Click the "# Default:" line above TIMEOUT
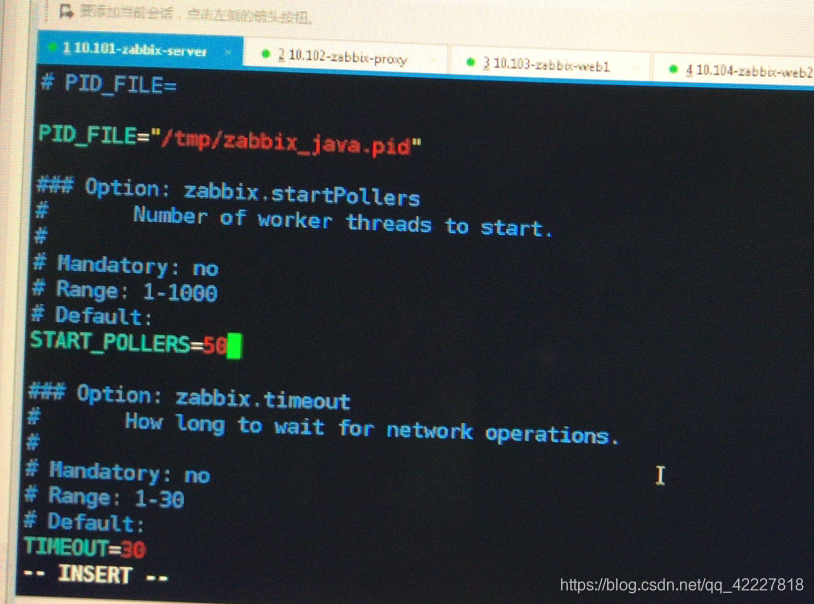The width and height of the screenshot is (814, 604). [85, 522]
